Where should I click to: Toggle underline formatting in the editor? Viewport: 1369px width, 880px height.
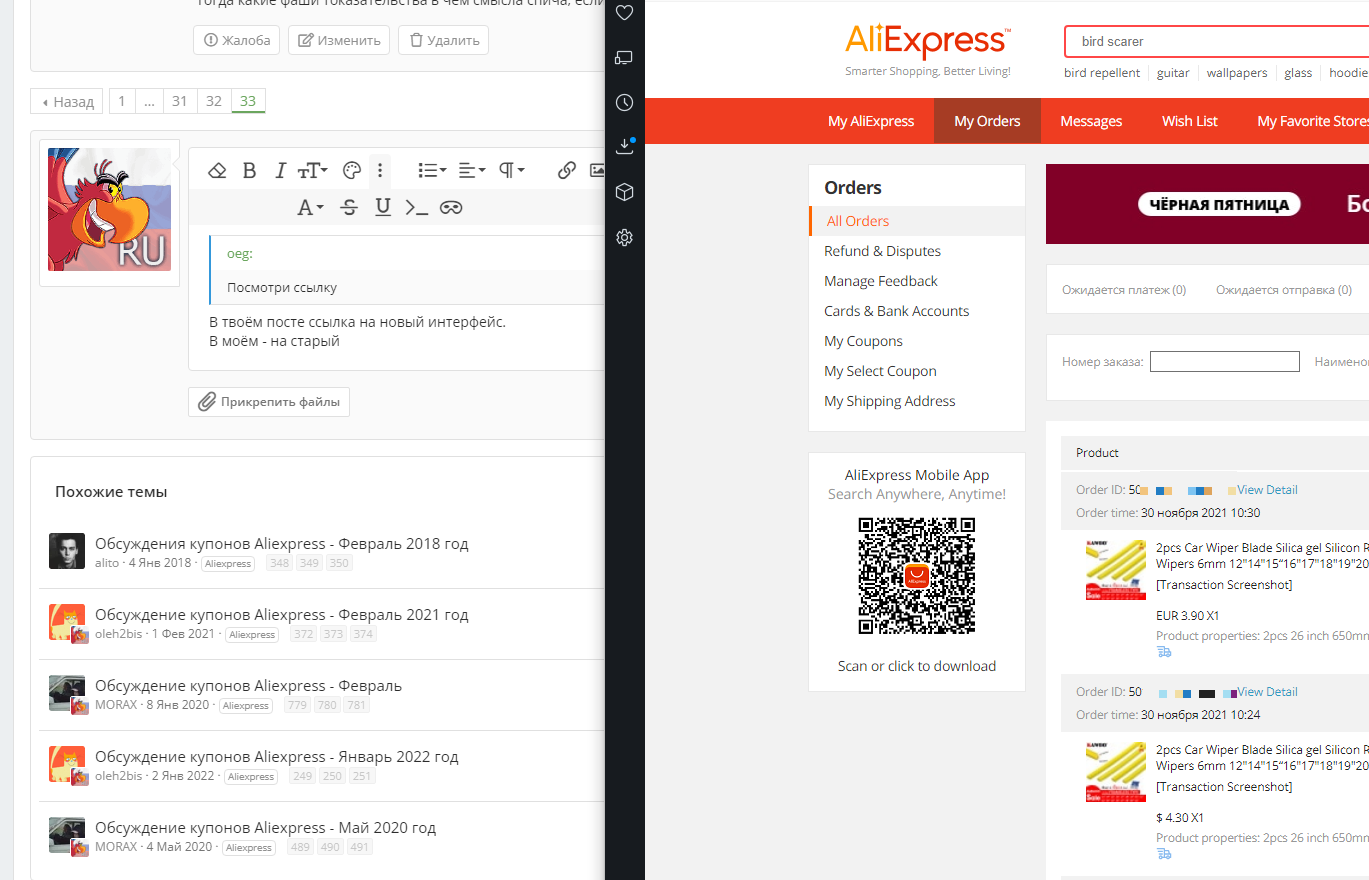tap(382, 207)
